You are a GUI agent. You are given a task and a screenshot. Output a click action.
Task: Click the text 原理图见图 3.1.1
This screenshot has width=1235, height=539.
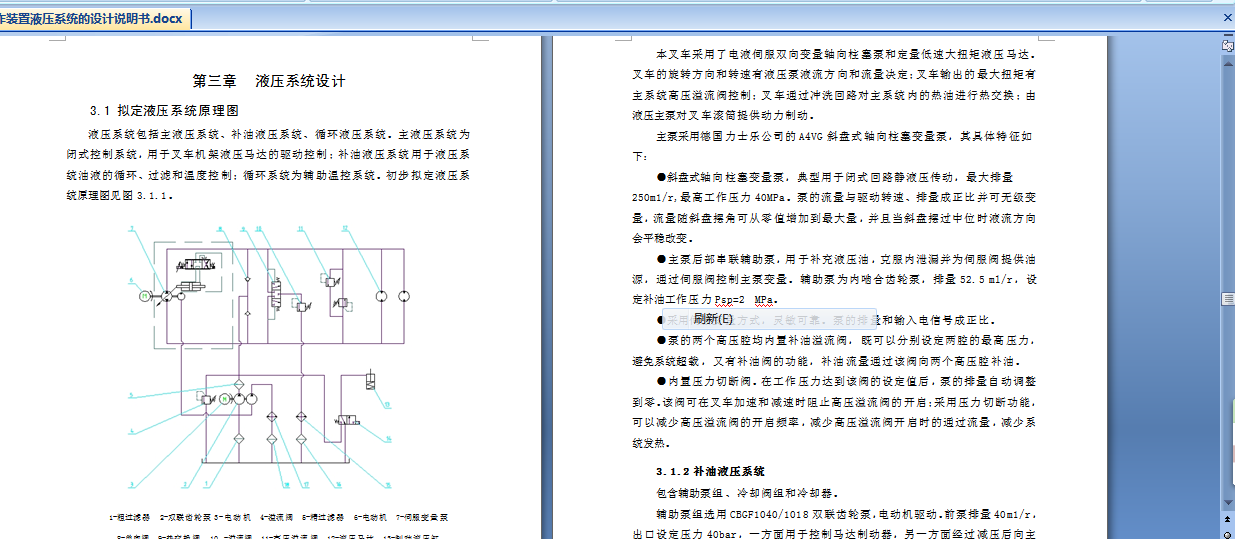(123, 196)
